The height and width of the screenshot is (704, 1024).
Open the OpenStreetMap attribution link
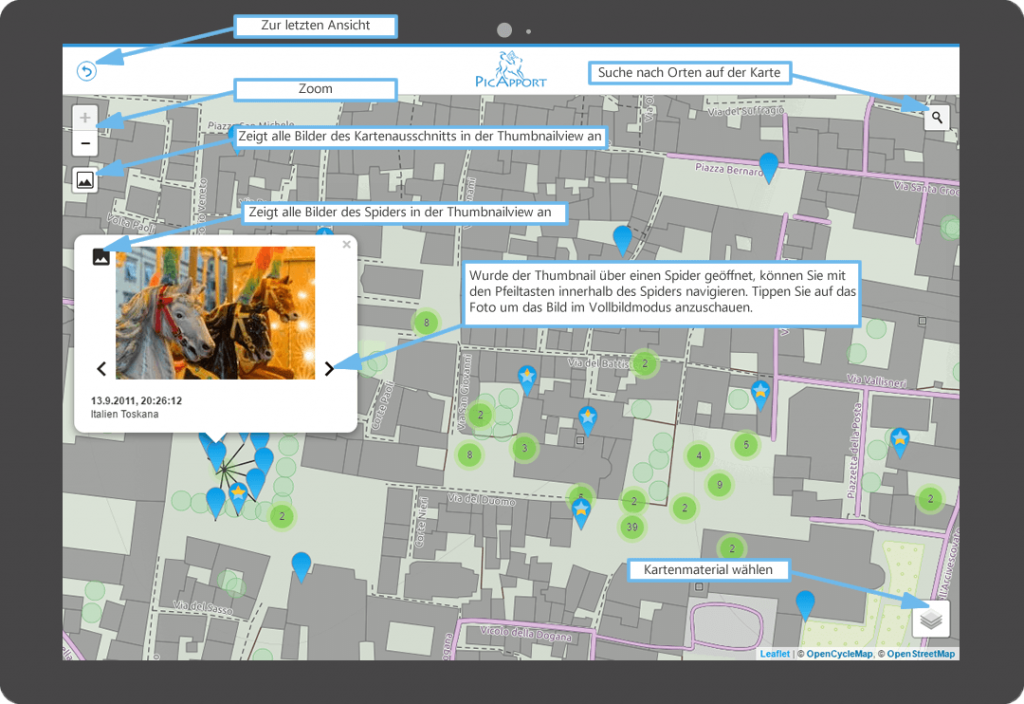point(920,654)
